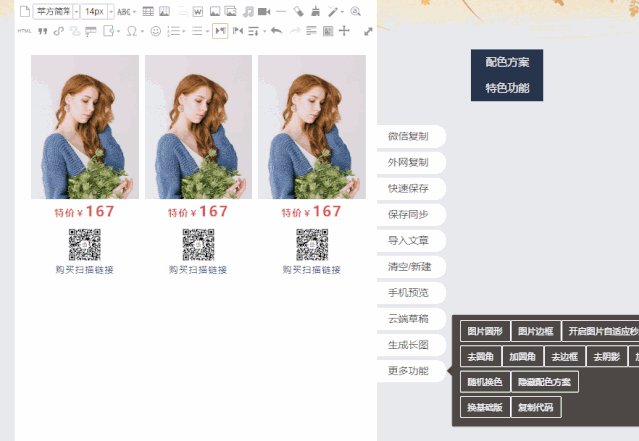The width and height of the screenshot is (639, 441).
Task: Open the 特色功能 features panel
Action: [507, 88]
